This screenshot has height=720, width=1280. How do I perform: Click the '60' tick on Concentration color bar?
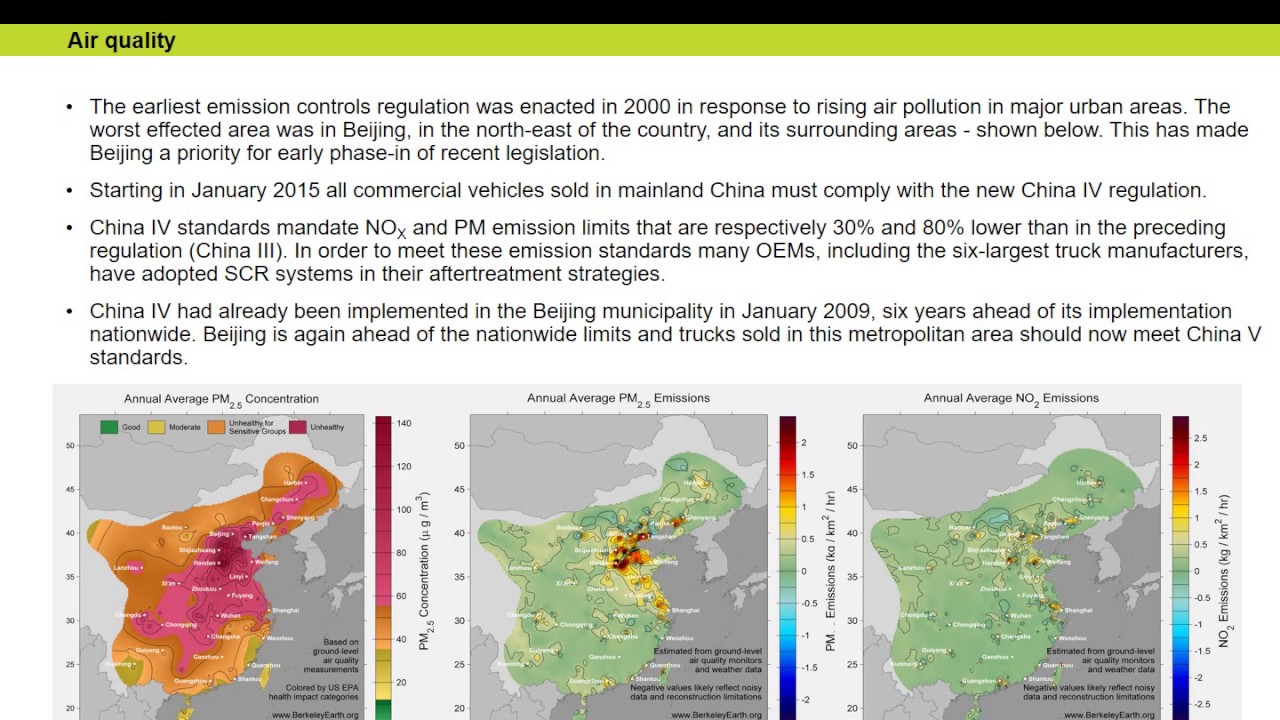point(401,596)
